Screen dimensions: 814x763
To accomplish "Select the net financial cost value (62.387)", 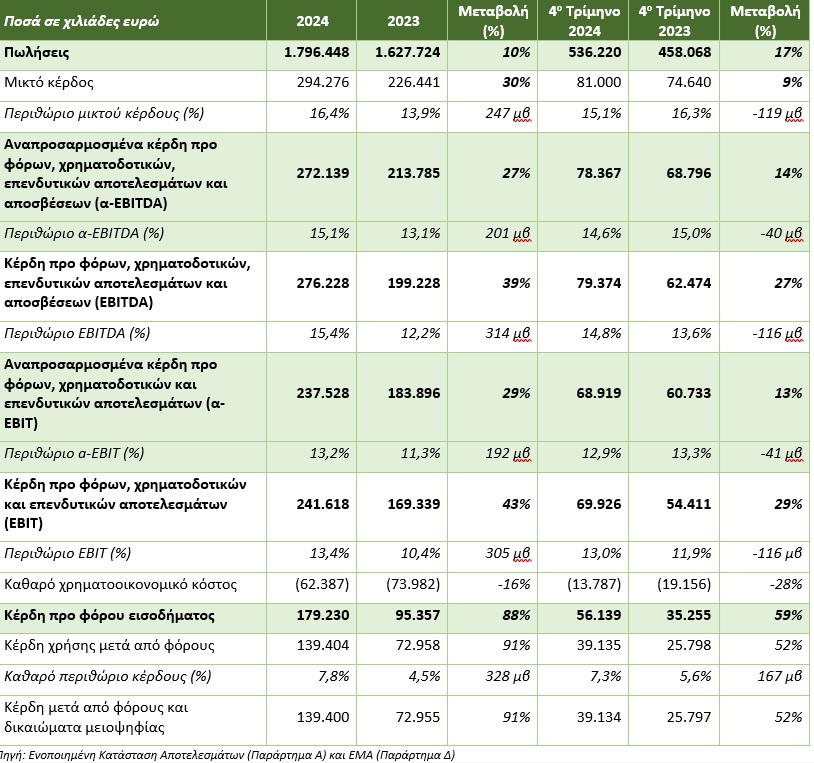I will (321, 582).
